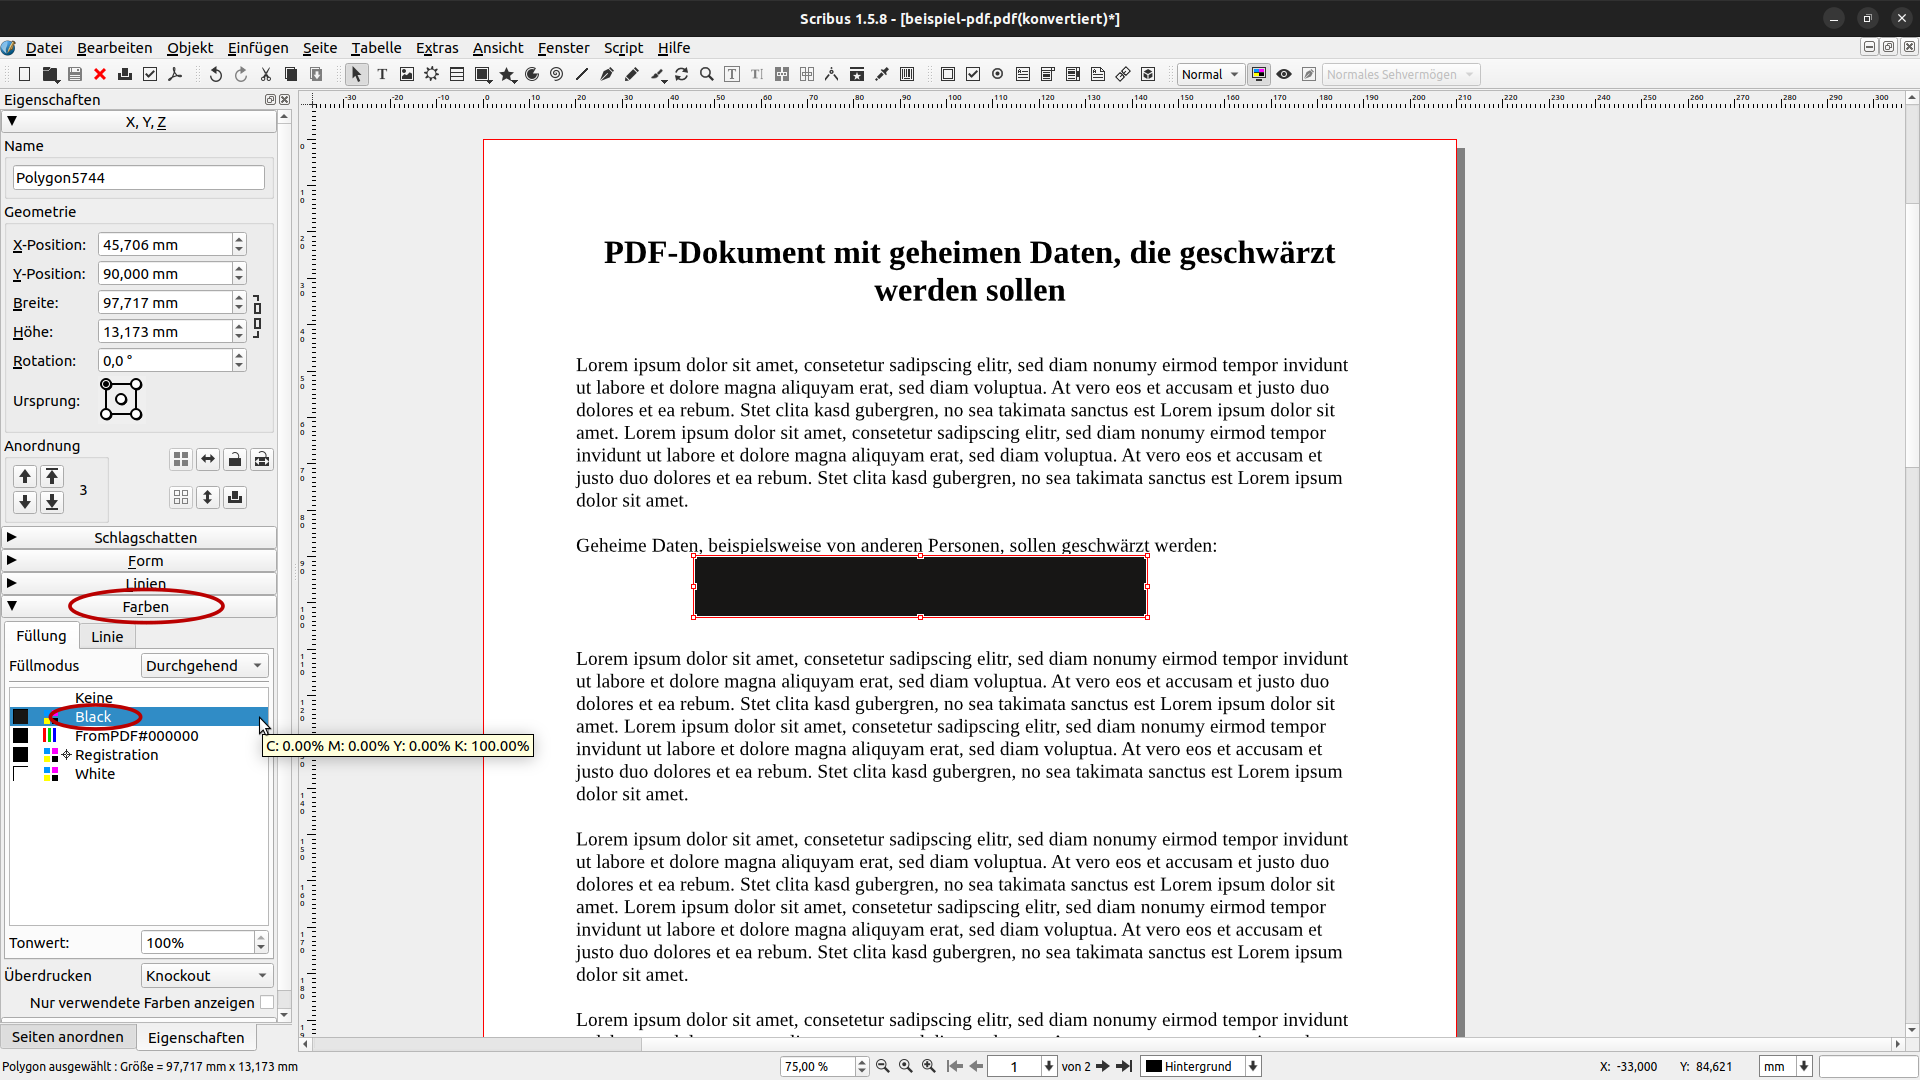Enable 'Nur verwendete Farben anzeigen' checkbox
Viewport: 1920px width, 1080px height.
[267, 1002]
